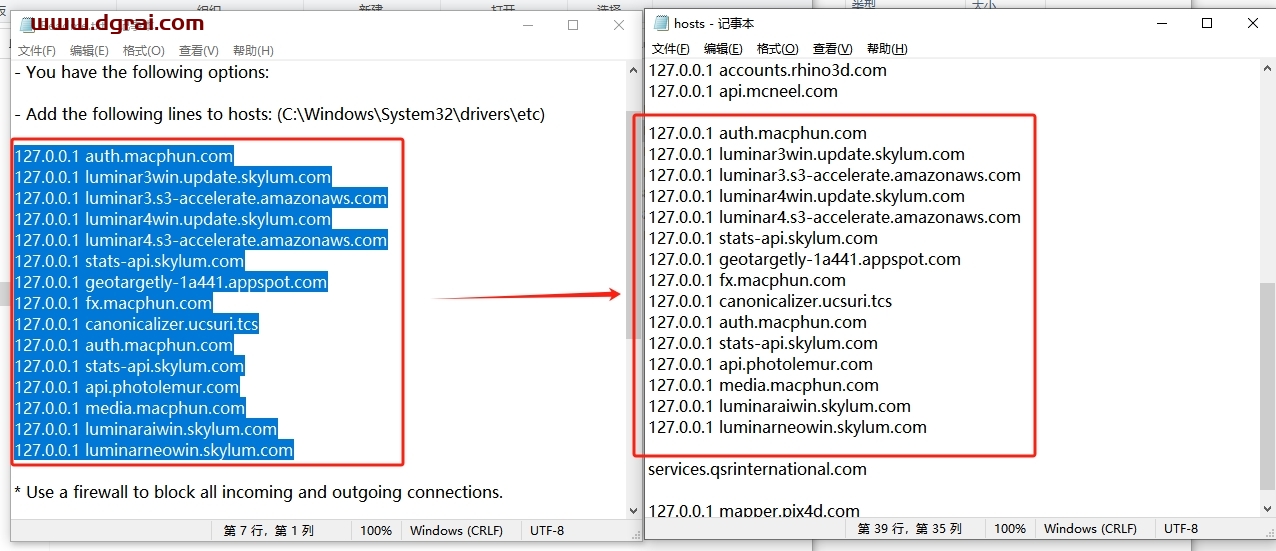Open 帮助(H) menu in hosts Notepad window
This screenshot has width=1276, height=551.
[887, 49]
